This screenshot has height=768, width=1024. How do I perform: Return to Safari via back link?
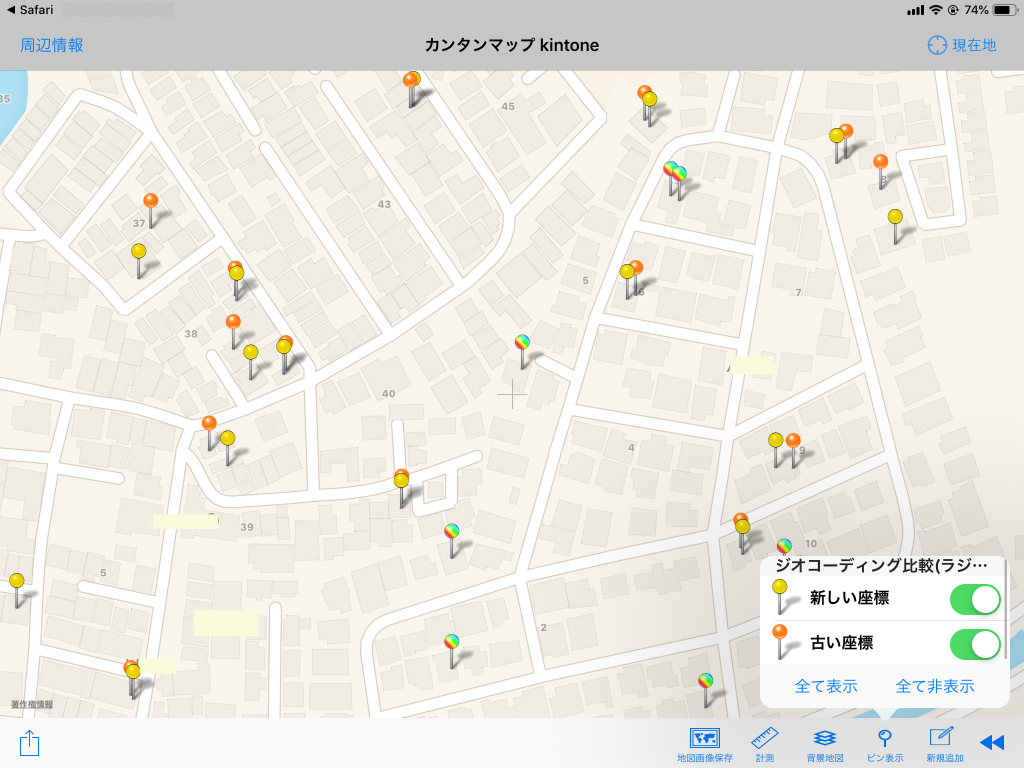[30, 10]
